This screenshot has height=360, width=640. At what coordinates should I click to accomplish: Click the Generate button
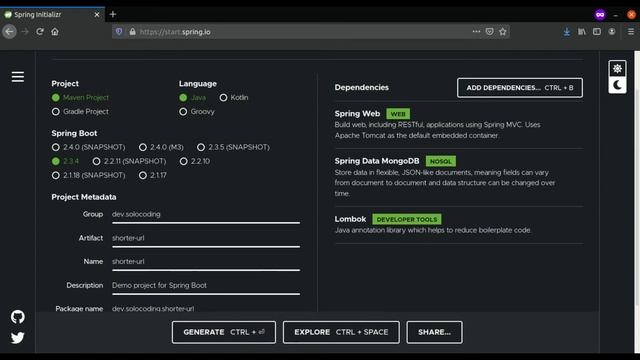tap(224, 332)
